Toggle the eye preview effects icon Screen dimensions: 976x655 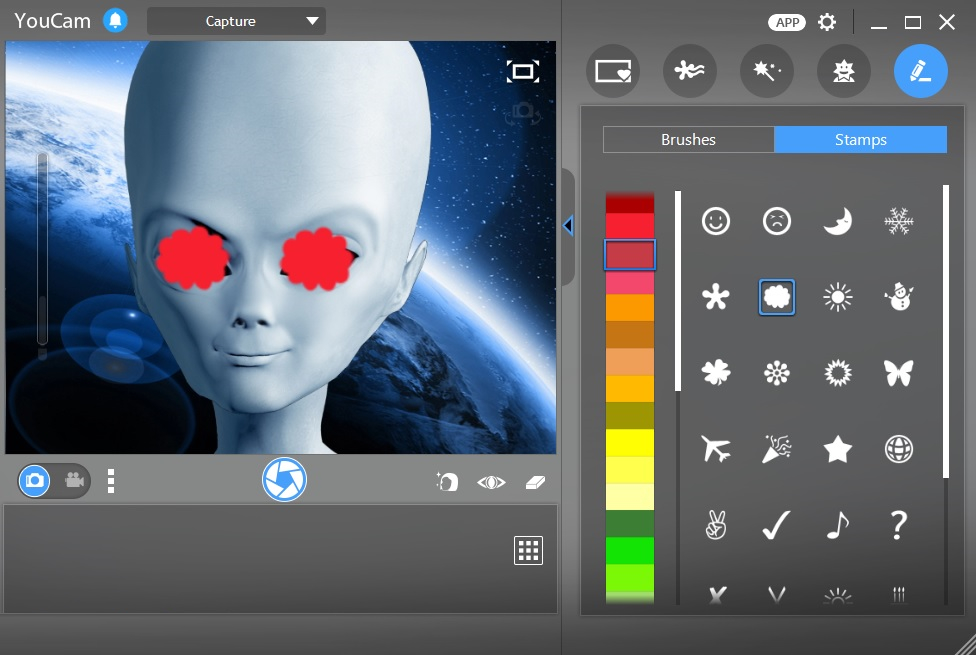coord(491,482)
